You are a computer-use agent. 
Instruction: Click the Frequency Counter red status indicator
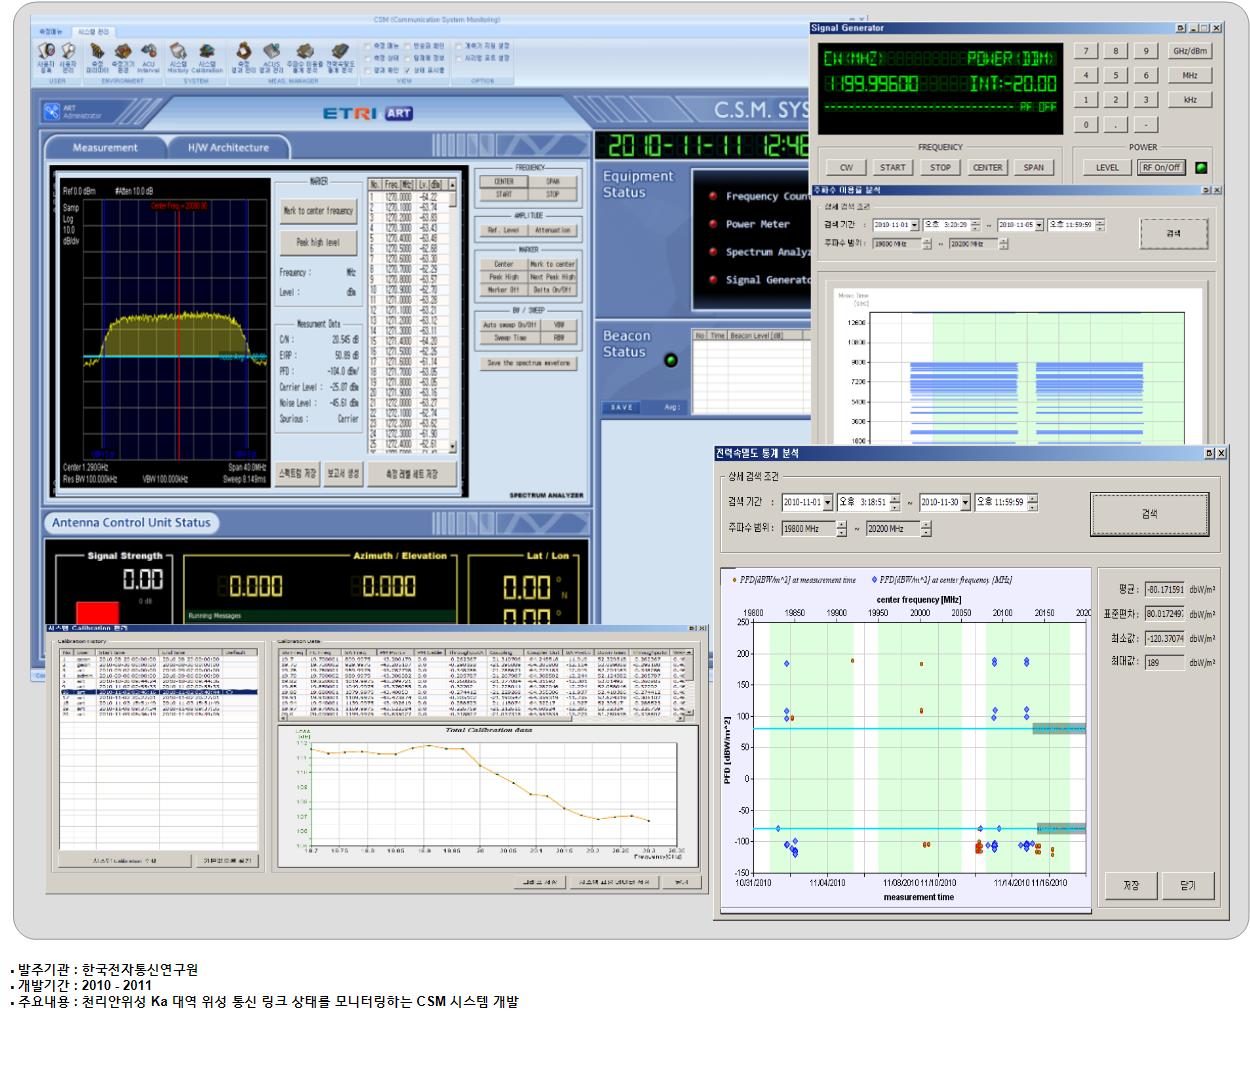coord(713,197)
